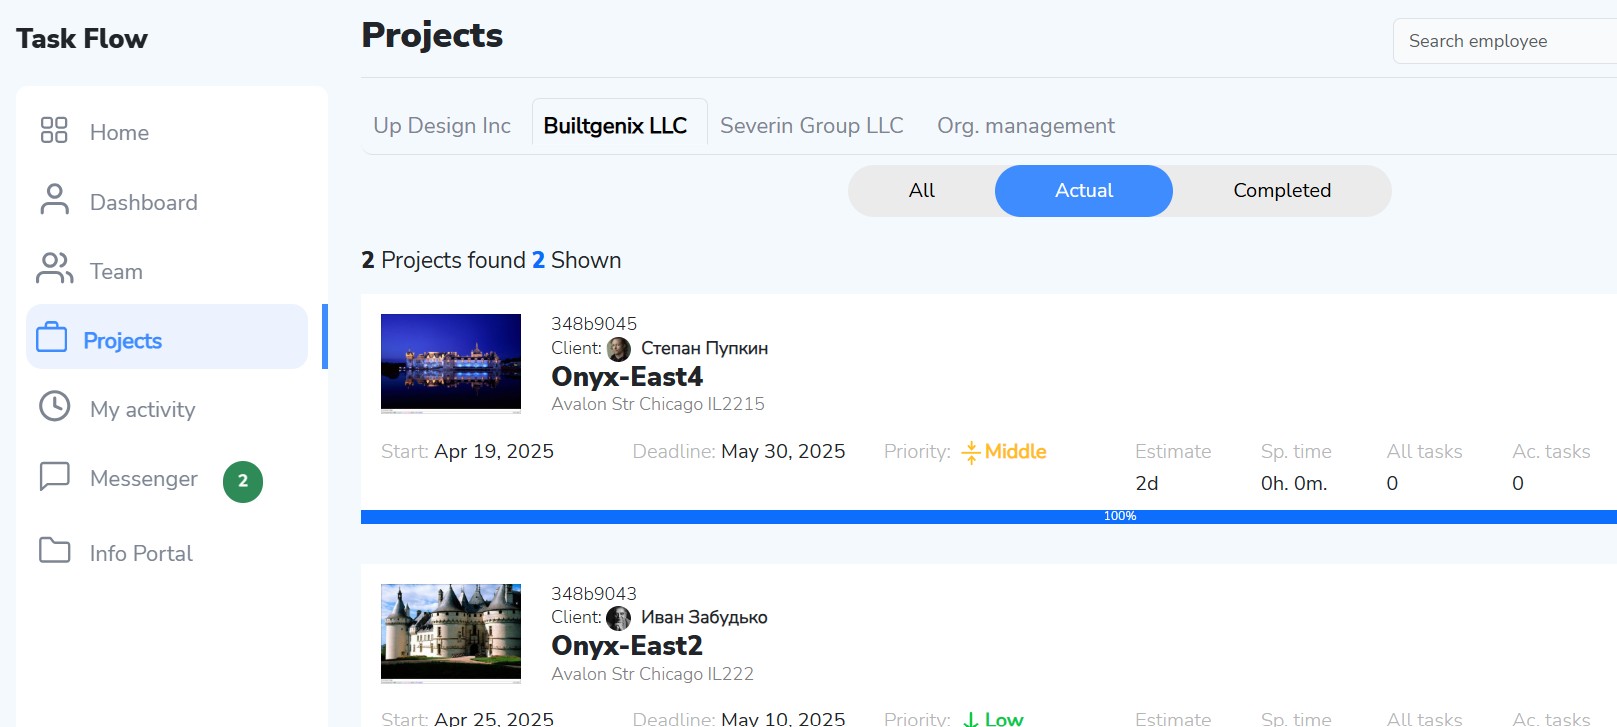Click the green Messenger unread badge
Image resolution: width=1617 pixels, height=727 pixels.
tap(243, 481)
